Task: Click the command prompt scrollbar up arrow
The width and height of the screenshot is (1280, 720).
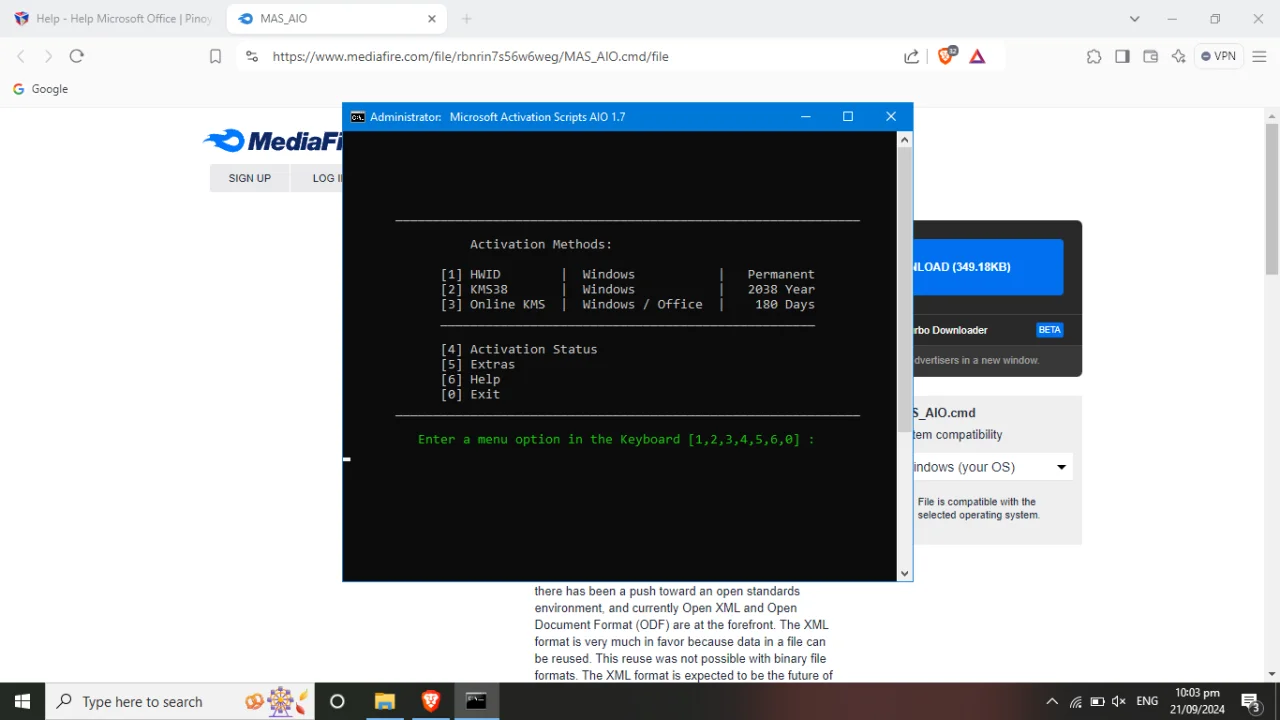Action: pyautogui.click(x=905, y=140)
